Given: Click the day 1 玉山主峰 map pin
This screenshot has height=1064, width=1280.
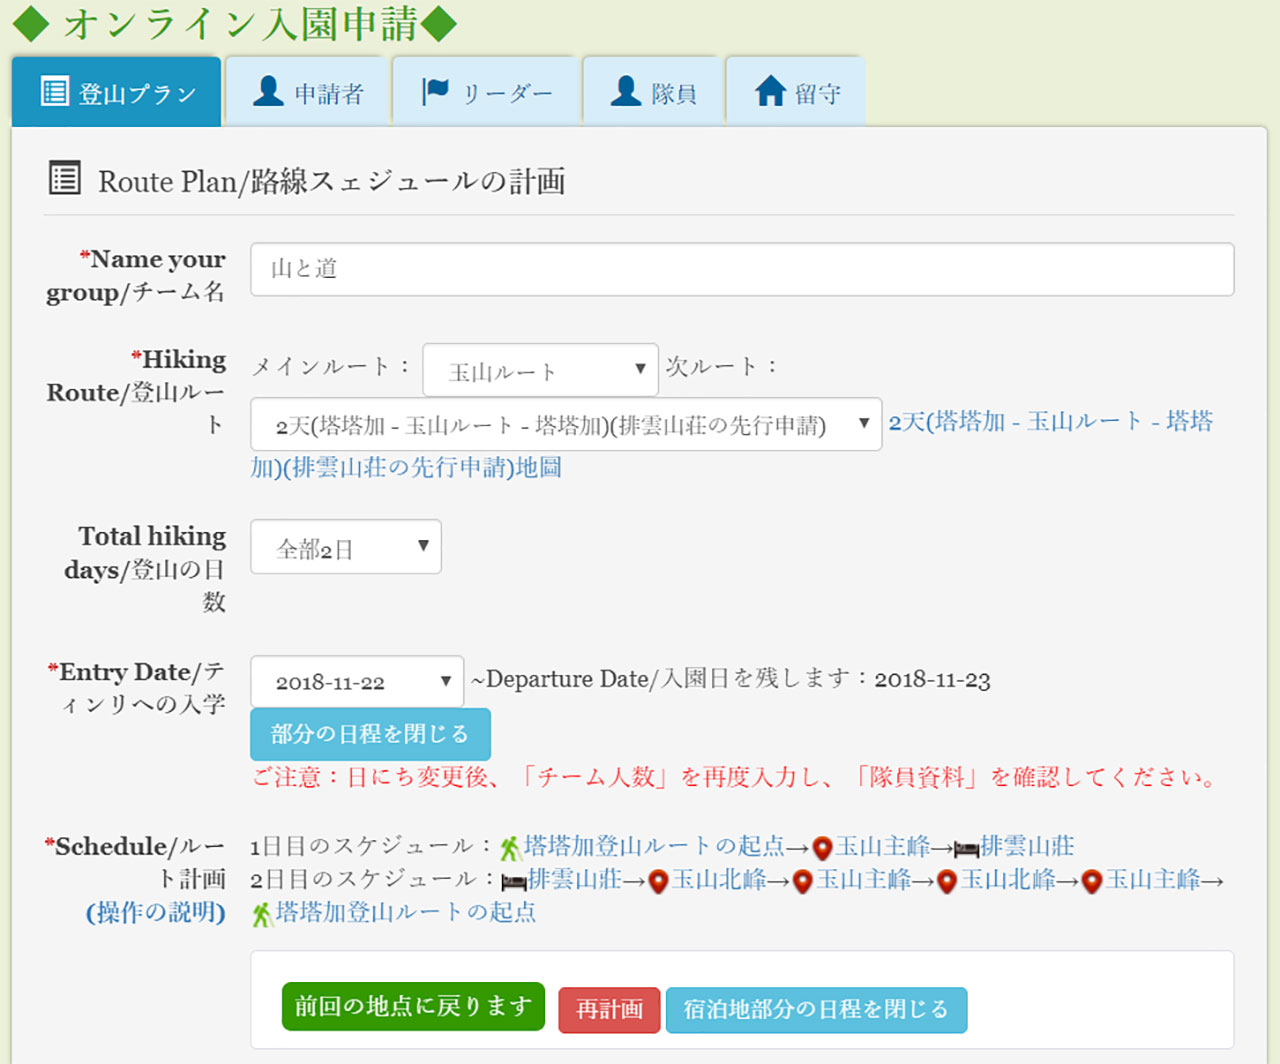Looking at the screenshot, I should (822, 849).
